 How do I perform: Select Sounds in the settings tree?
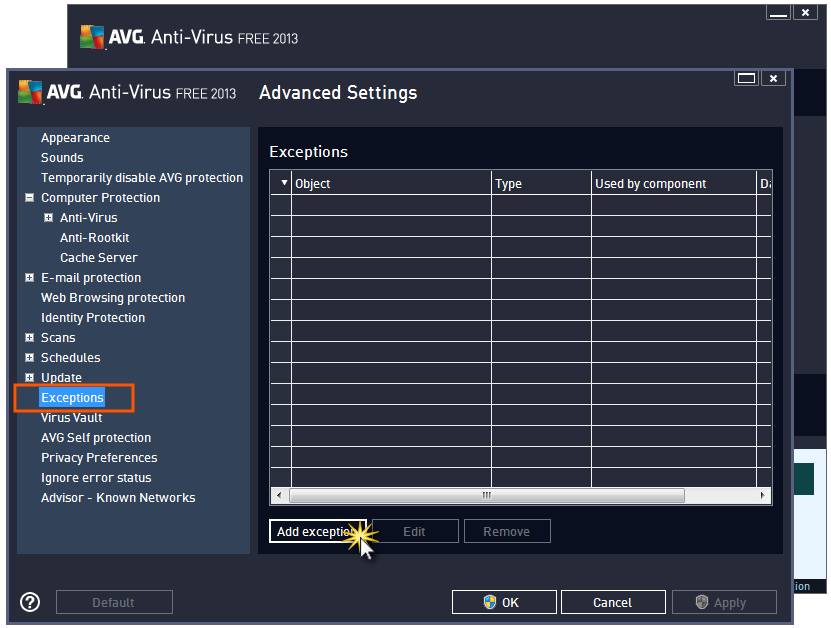[x=62, y=158]
